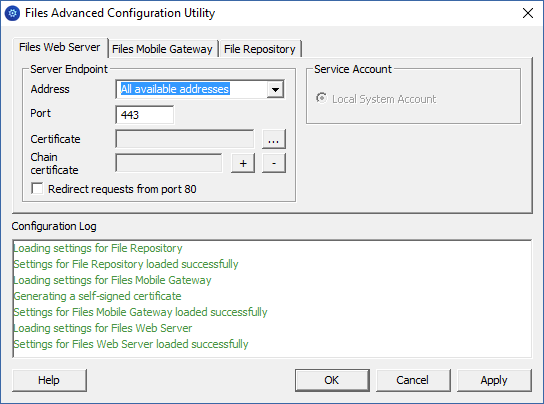Enable Redirect requests from port 80
Image resolution: width=544 pixels, height=404 pixels.
pyautogui.click(x=37, y=189)
